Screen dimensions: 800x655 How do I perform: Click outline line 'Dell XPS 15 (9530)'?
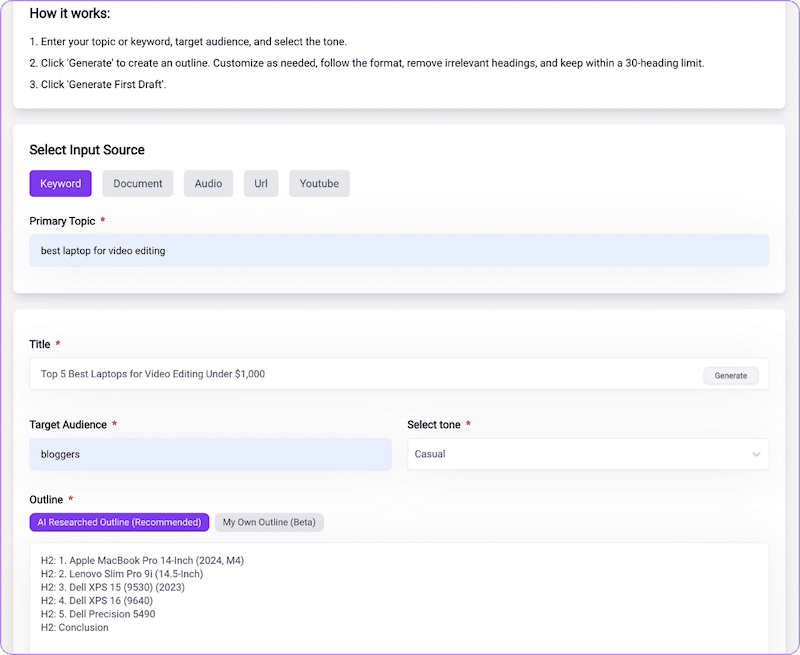(113, 587)
